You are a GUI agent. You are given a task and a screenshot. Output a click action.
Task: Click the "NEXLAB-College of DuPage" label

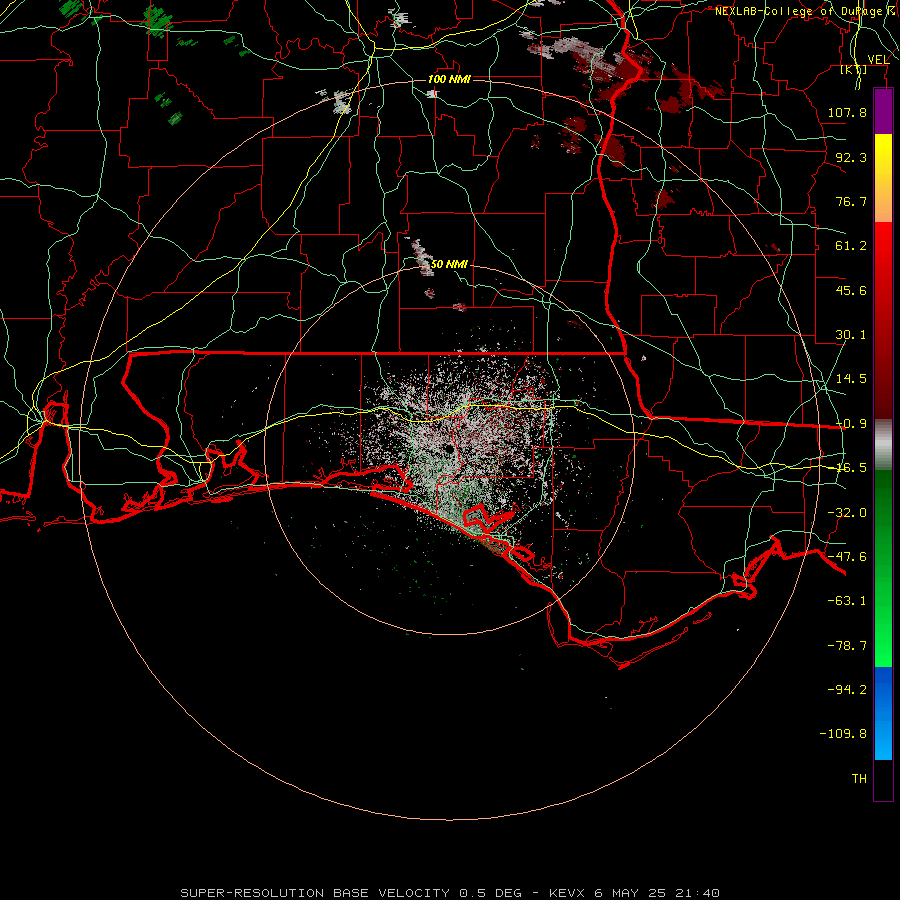798,11
